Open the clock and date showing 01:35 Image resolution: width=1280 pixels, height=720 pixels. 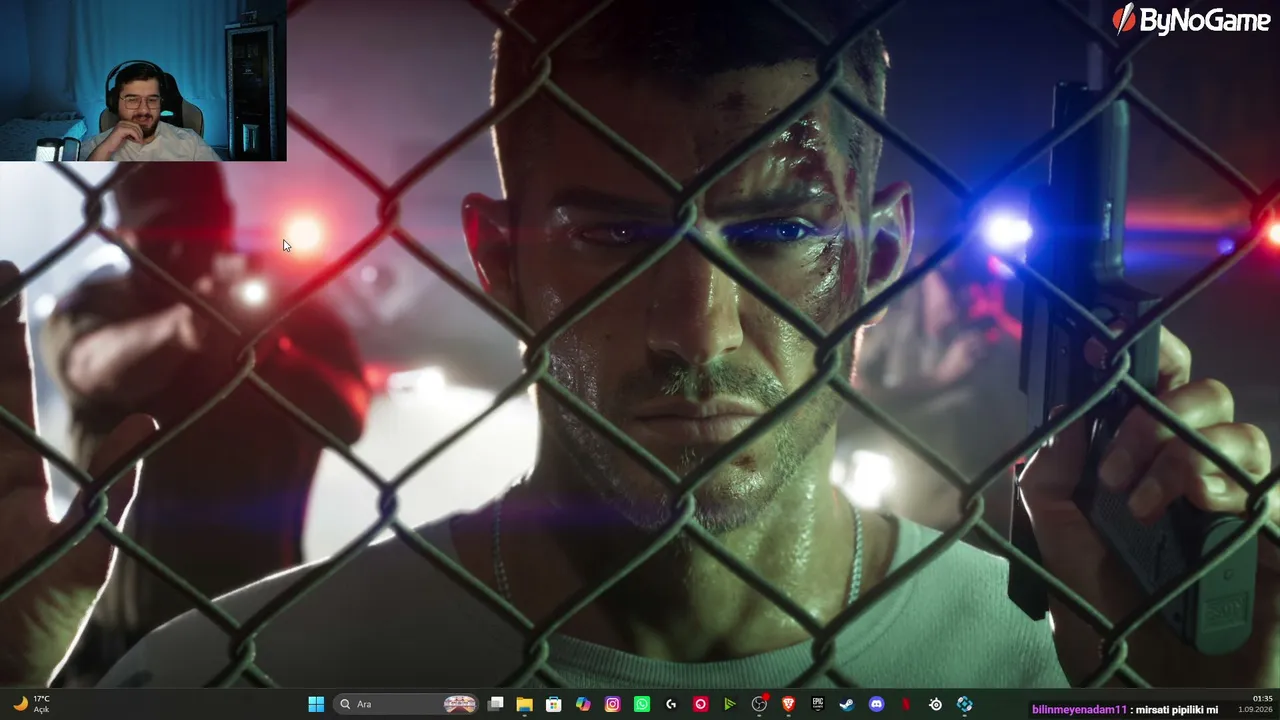(1262, 704)
